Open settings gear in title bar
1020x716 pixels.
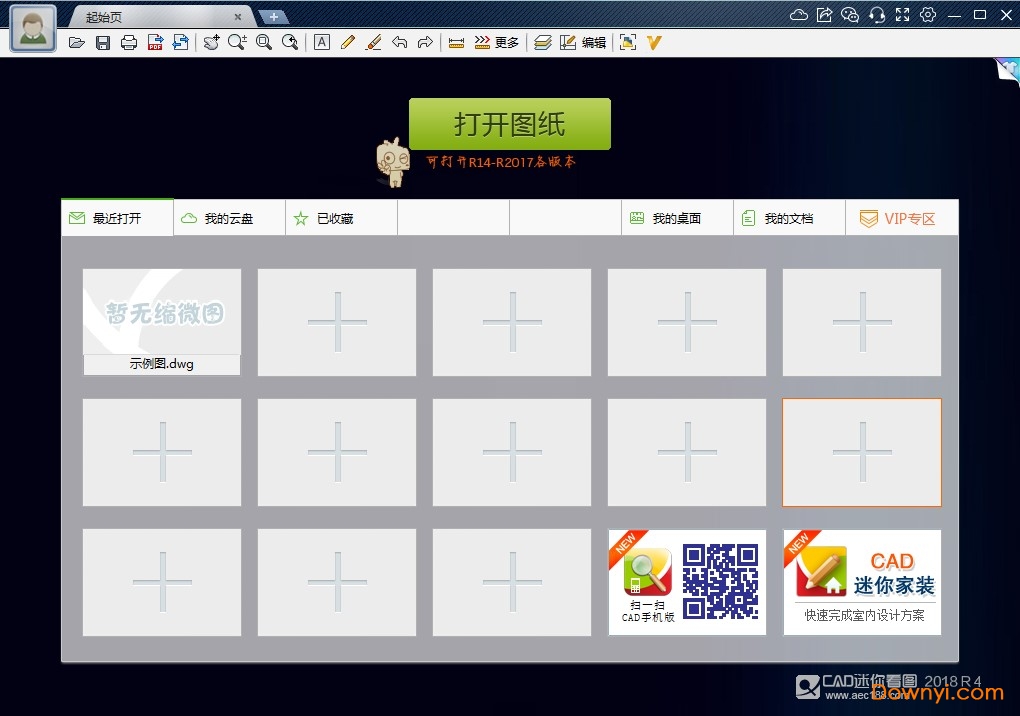928,15
